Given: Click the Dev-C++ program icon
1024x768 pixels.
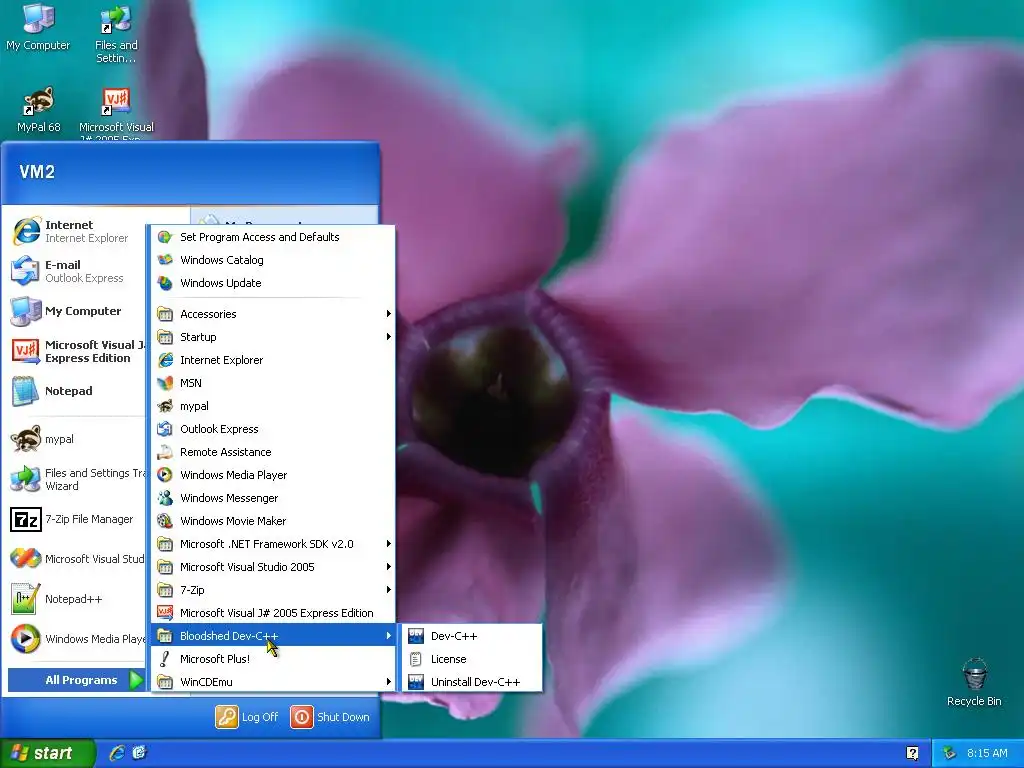Looking at the screenshot, I should [x=416, y=636].
